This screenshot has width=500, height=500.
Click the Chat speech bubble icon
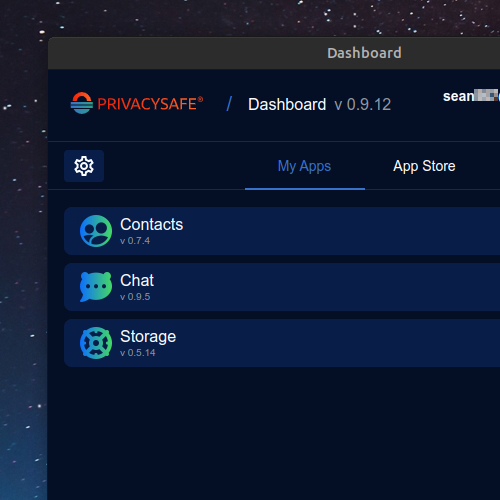tap(96, 287)
